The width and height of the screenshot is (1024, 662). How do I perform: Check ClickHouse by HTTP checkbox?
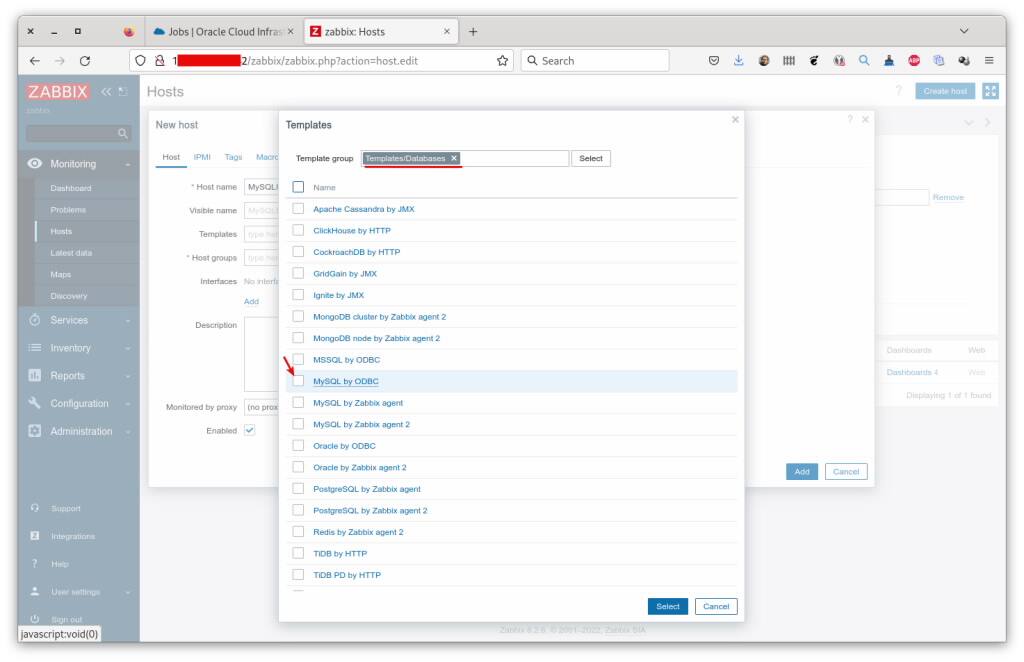point(298,230)
